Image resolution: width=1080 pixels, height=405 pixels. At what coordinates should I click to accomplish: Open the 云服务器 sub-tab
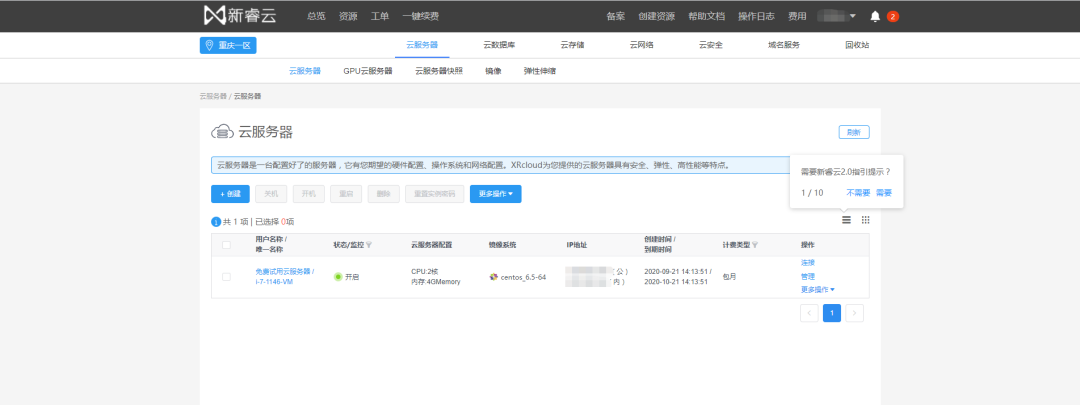click(304, 71)
